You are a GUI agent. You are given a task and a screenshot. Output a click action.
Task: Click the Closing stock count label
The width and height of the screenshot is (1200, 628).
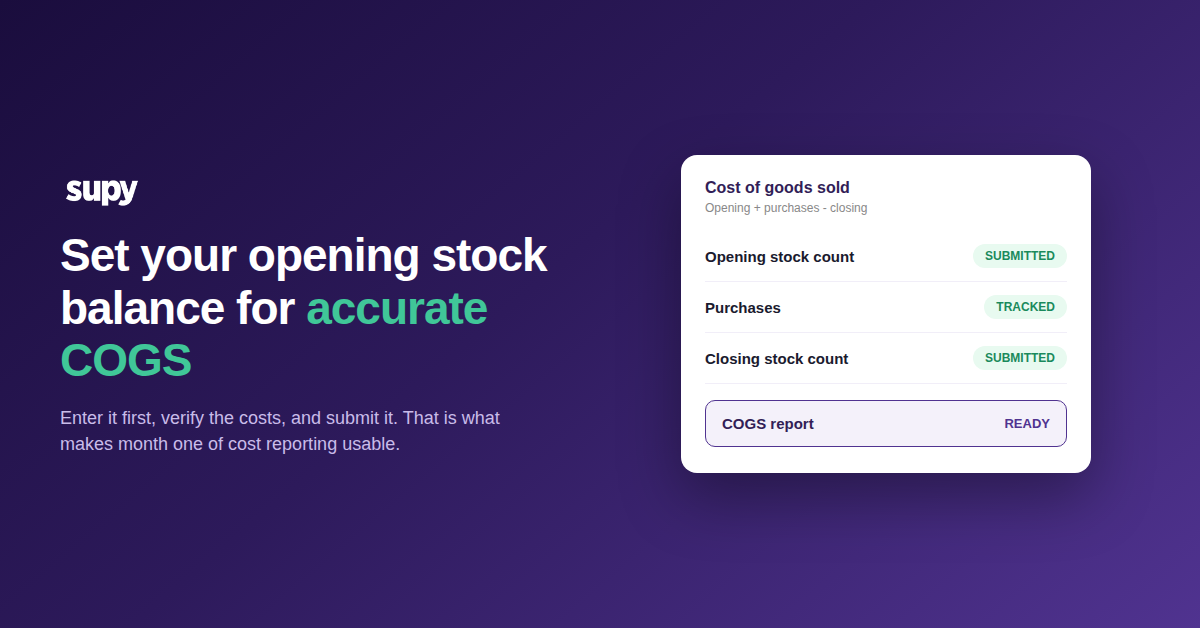pyautogui.click(x=776, y=359)
